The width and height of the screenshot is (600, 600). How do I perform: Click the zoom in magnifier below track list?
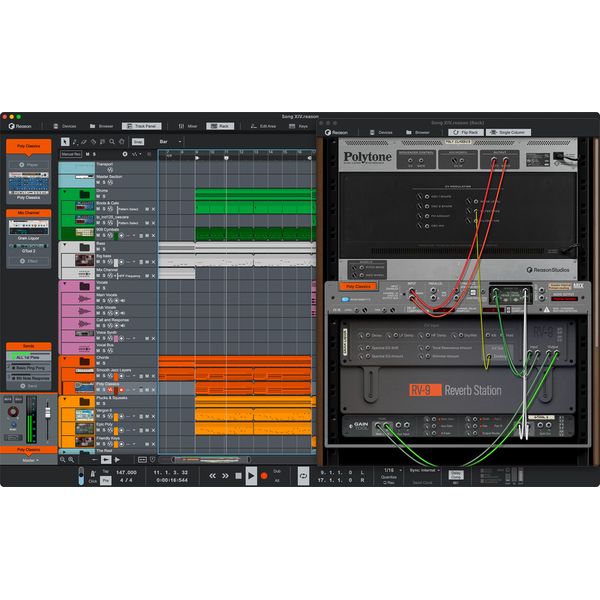(x=71, y=460)
